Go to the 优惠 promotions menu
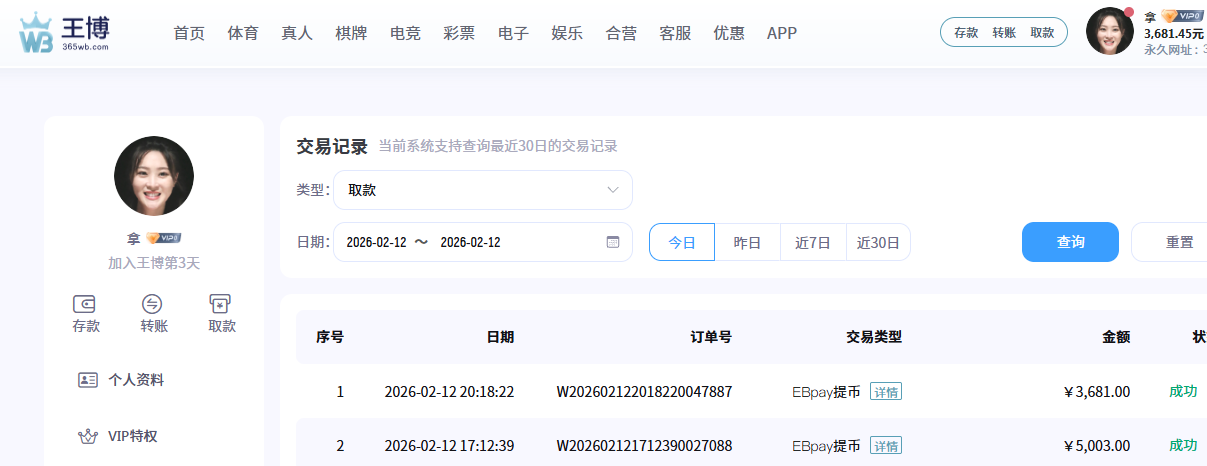This screenshot has width=1207, height=466. pos(729,33)
